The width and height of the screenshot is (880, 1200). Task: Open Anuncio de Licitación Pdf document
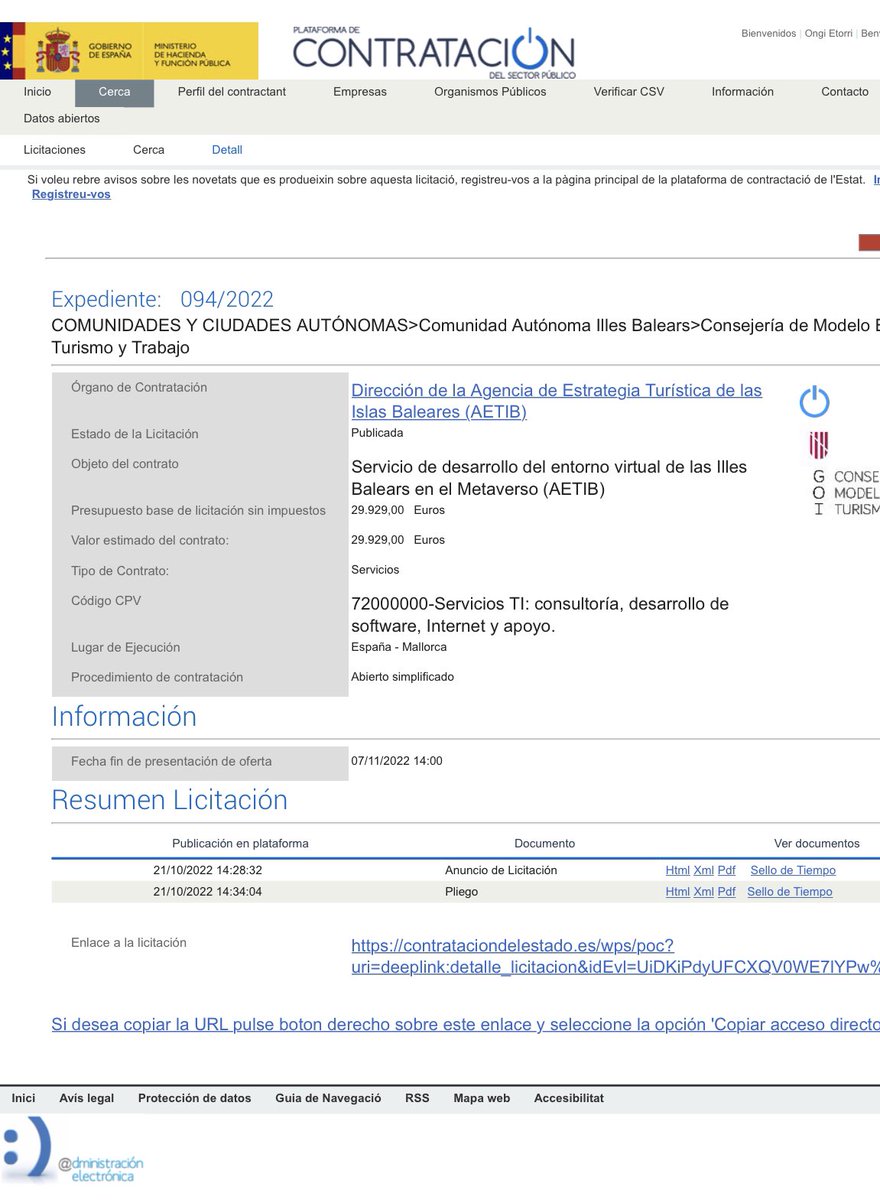click(727, 871)
